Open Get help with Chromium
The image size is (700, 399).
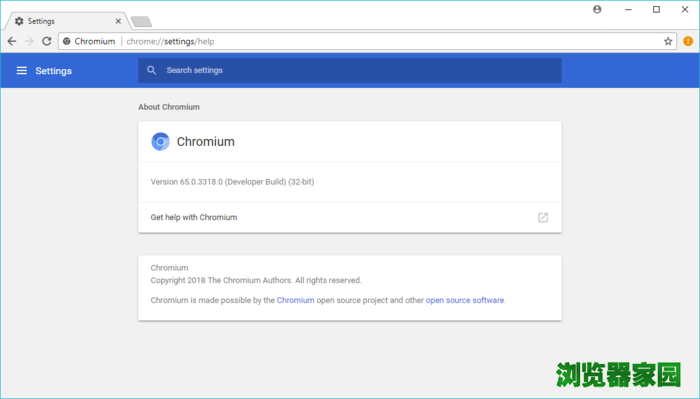tap(350, 217)
